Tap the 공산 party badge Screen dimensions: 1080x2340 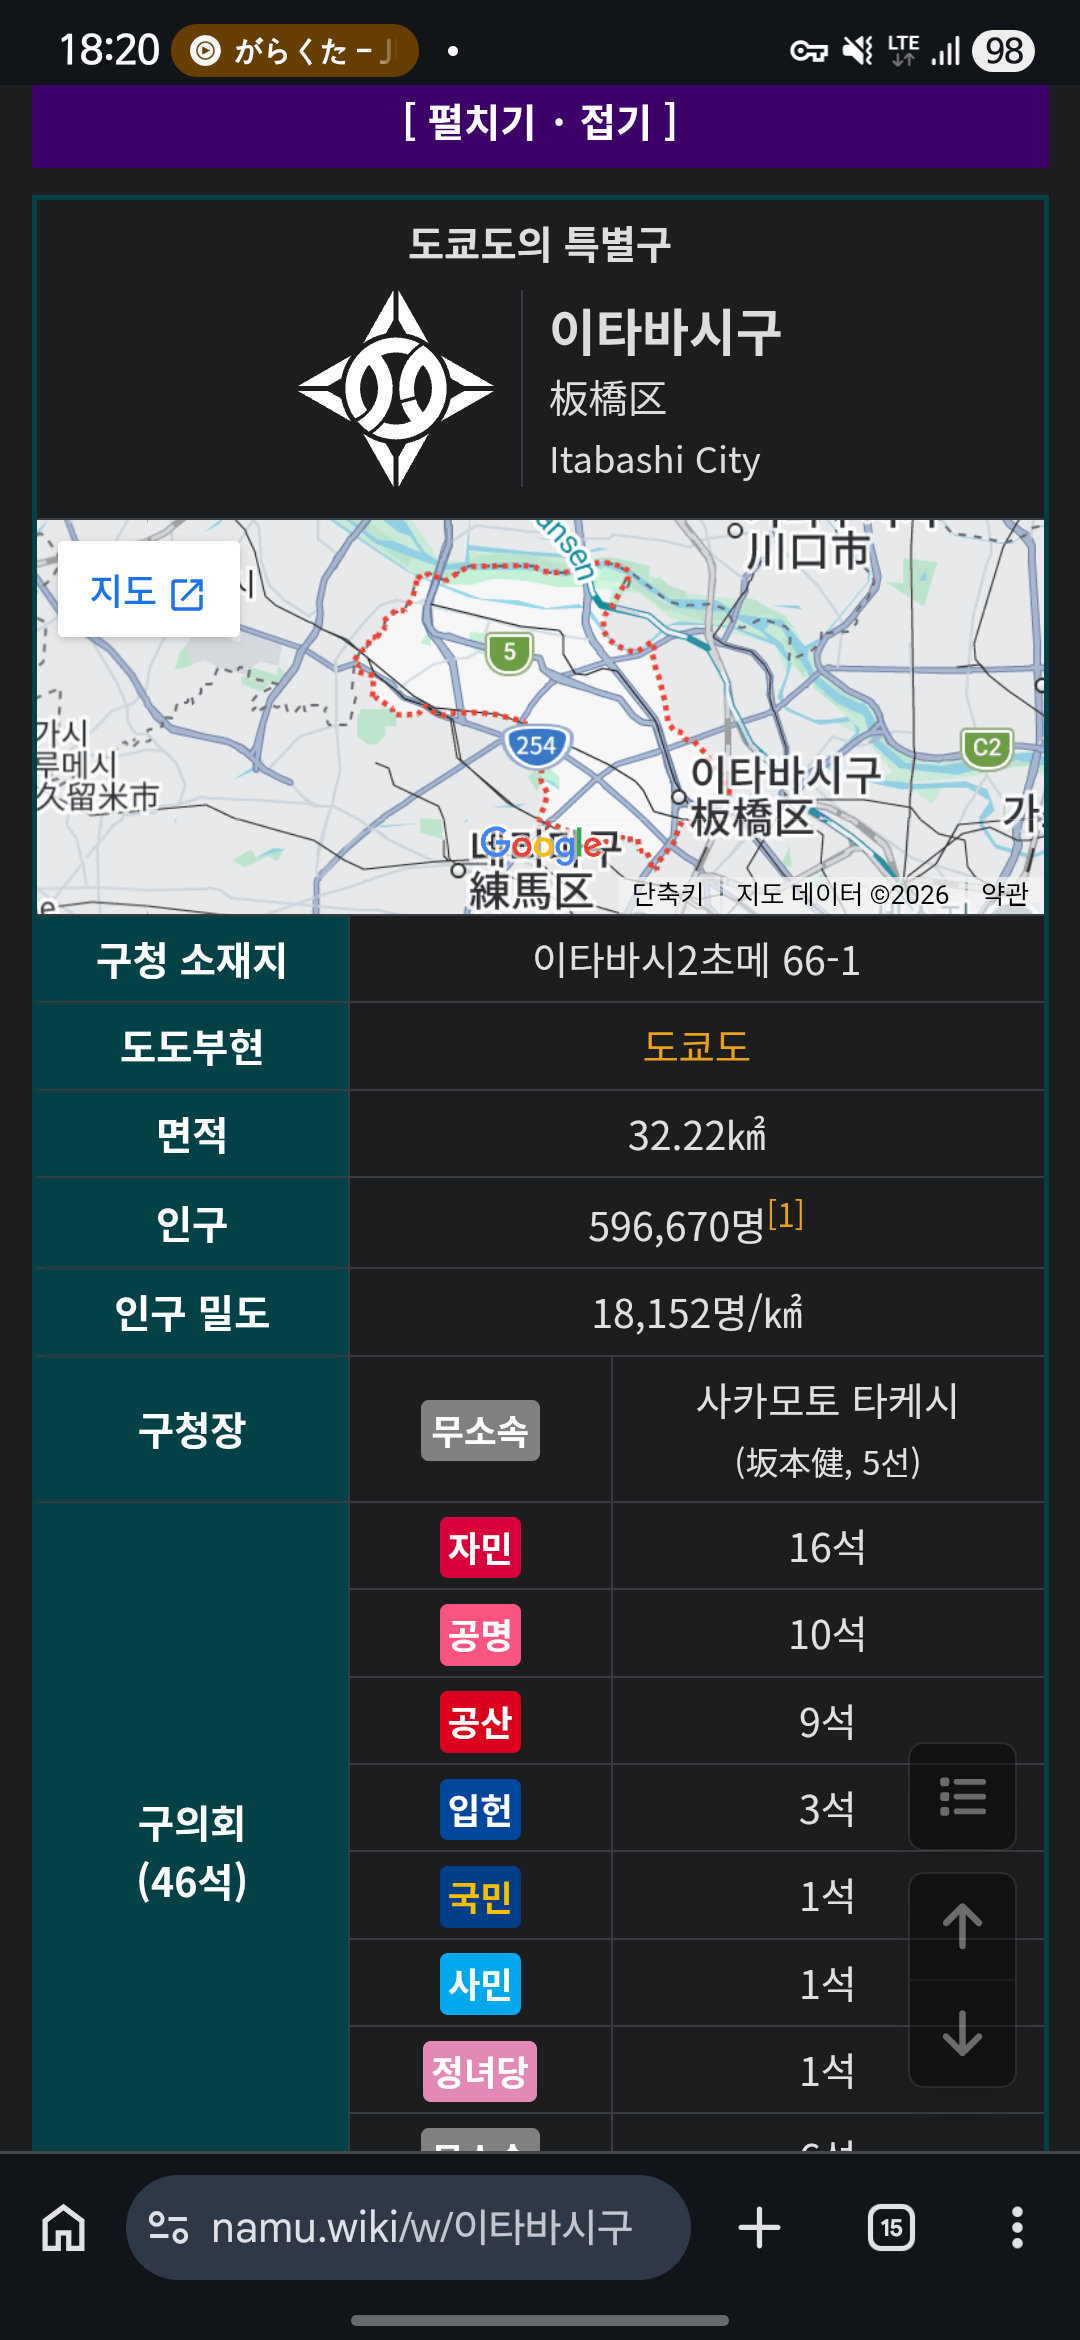(480, 1722)
